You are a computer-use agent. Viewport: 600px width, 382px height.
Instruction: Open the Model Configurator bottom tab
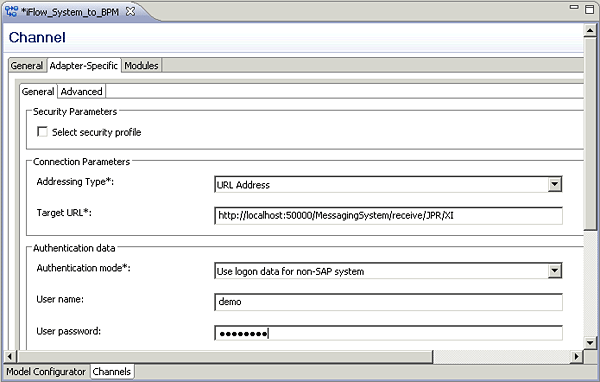(46, 372)
